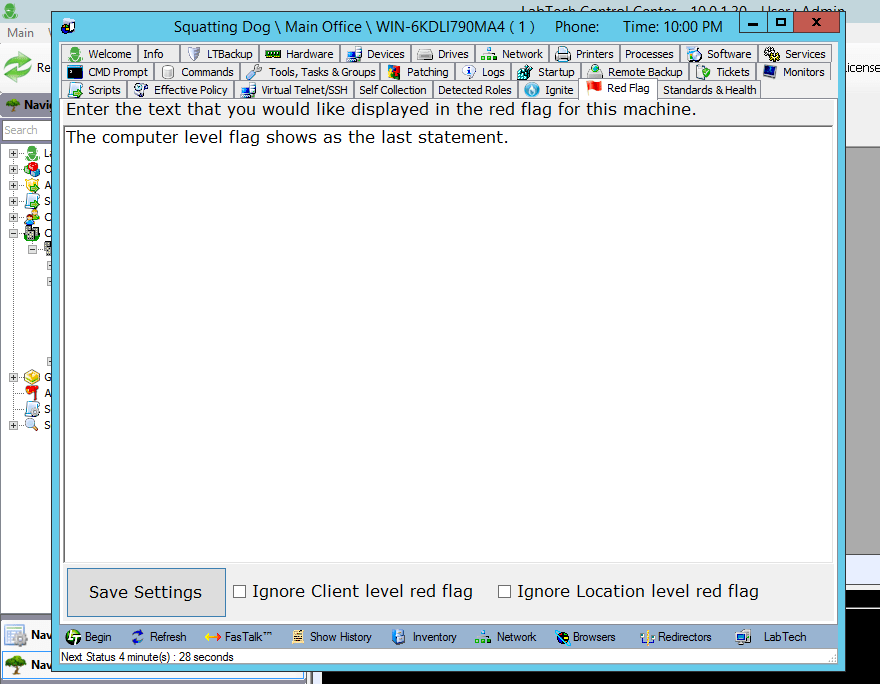The width and height of the screenshot is (880, 684).
Task: Click the LabTech icon in bottom toolbar
Action: [x=743, y=637]
